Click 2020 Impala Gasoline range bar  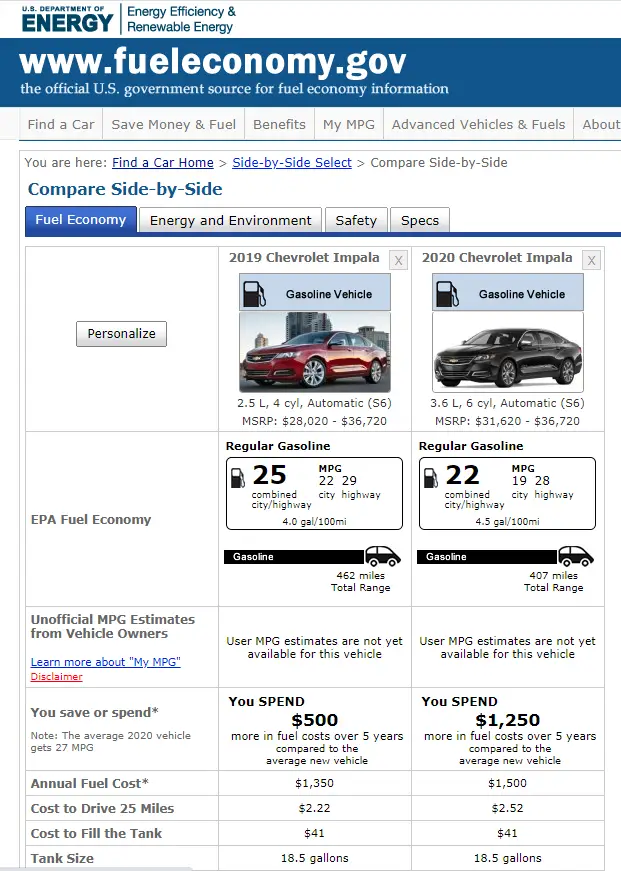pyautogui.click(x=487, y=557)
